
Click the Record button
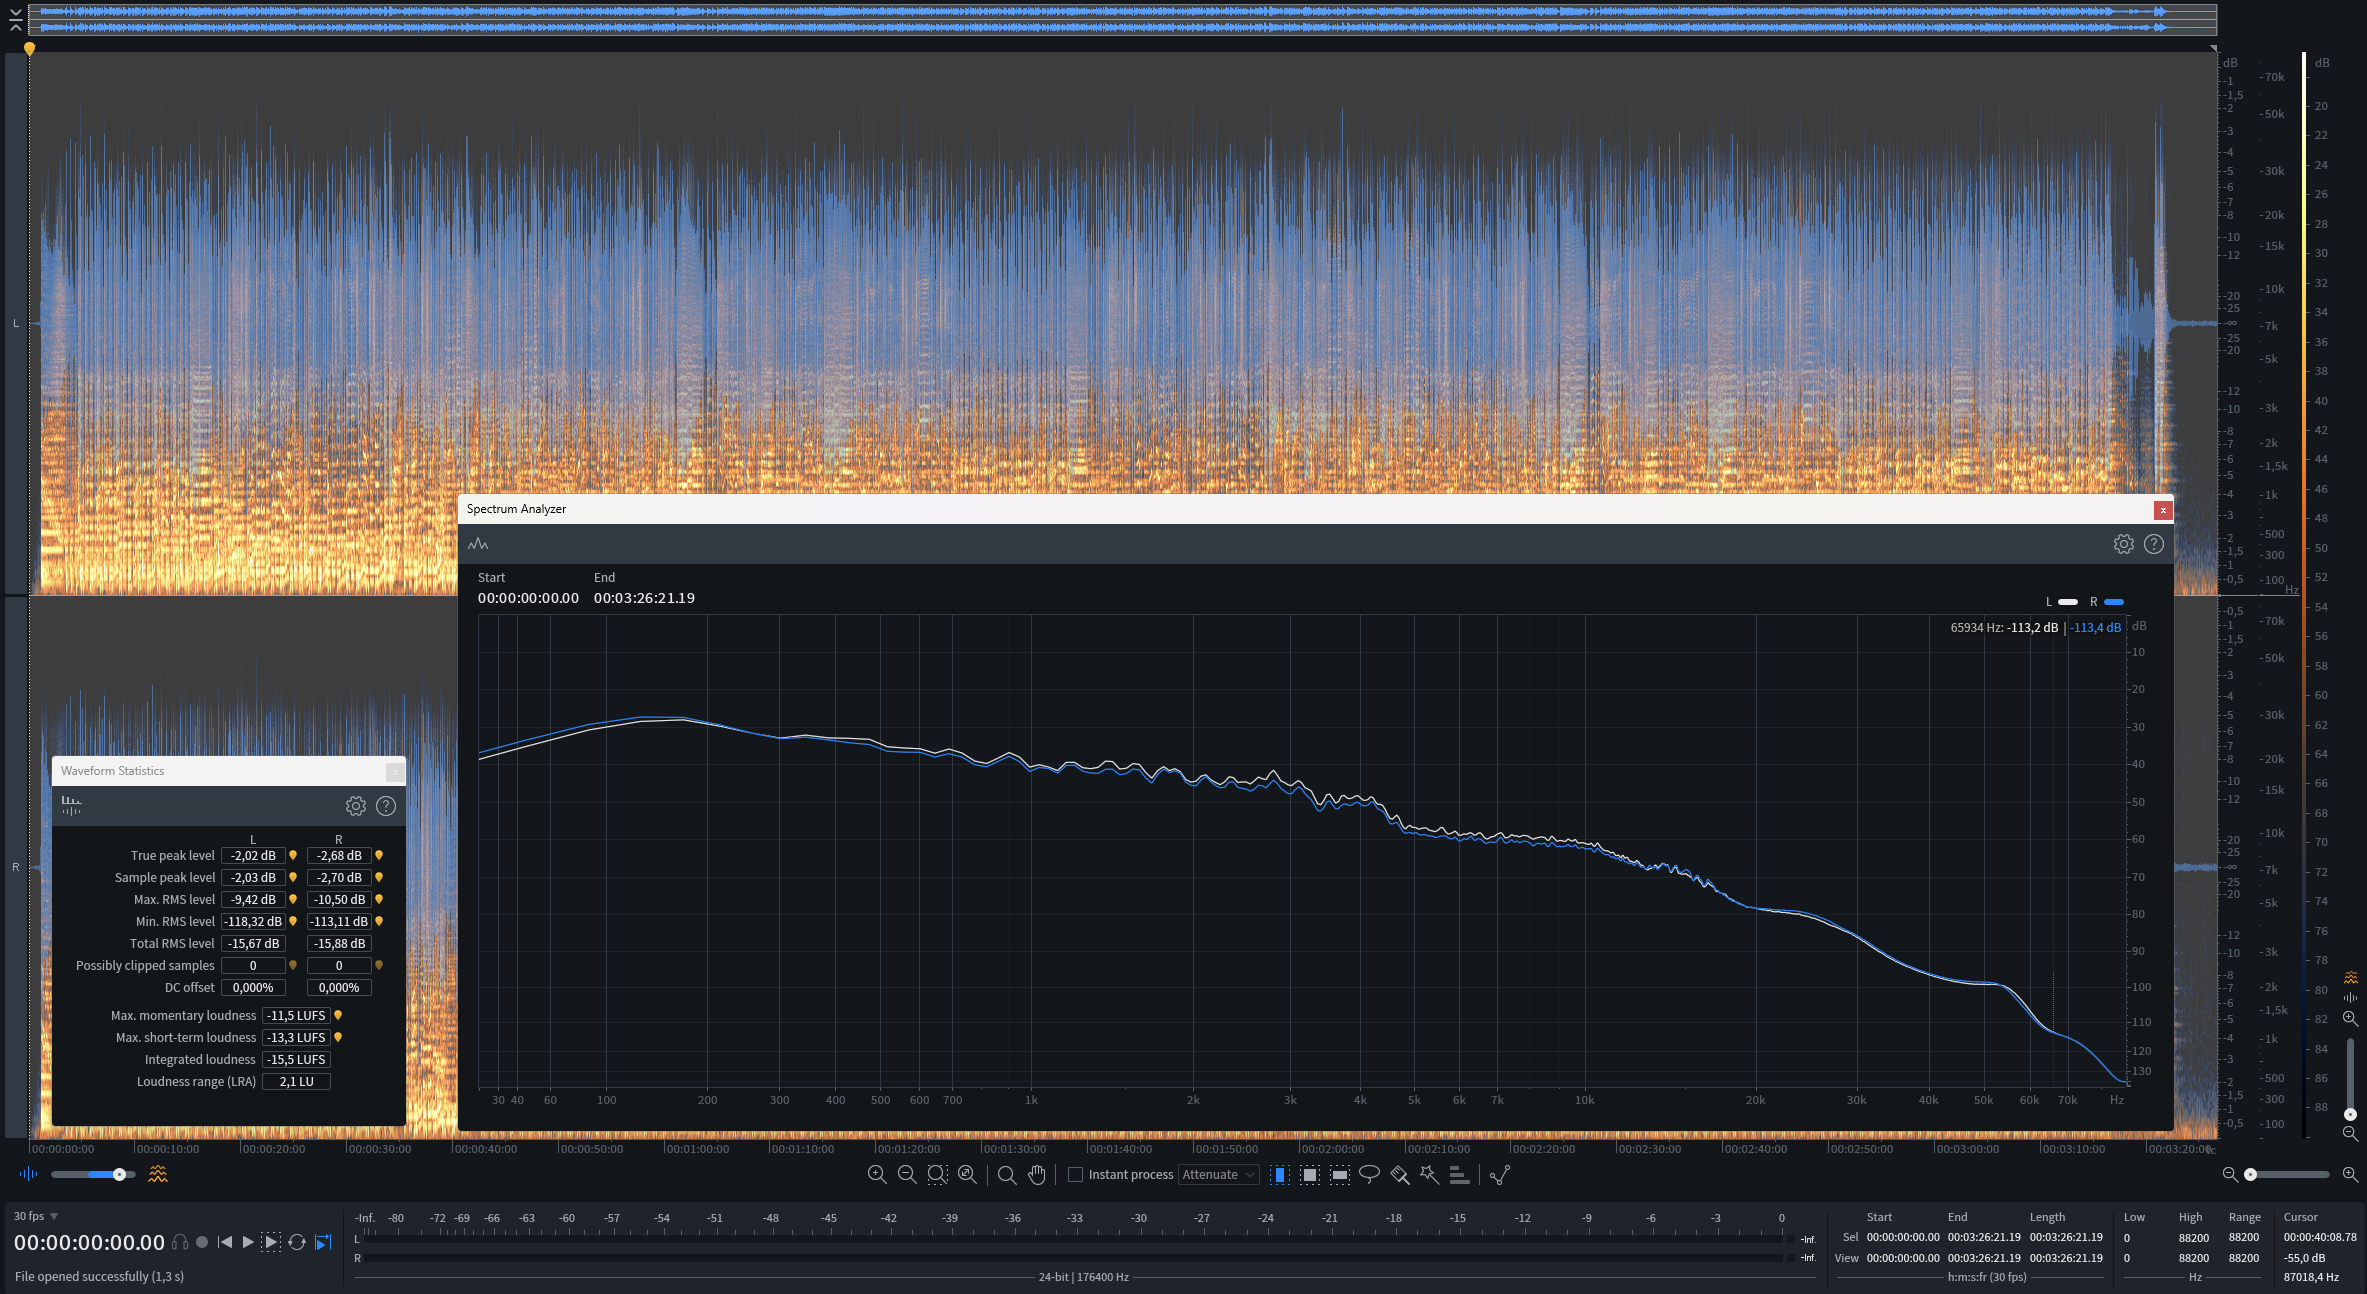tap(202, 1242)
